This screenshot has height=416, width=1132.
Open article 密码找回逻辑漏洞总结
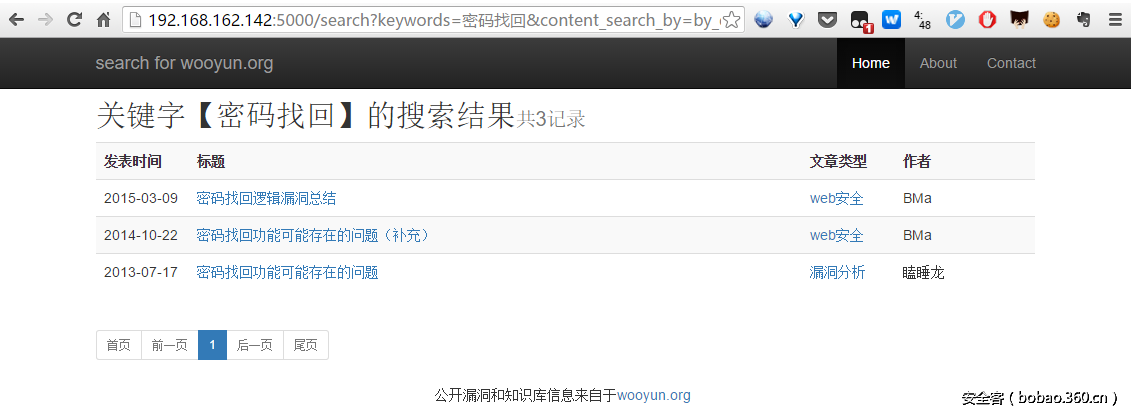(x=266, y=199)
